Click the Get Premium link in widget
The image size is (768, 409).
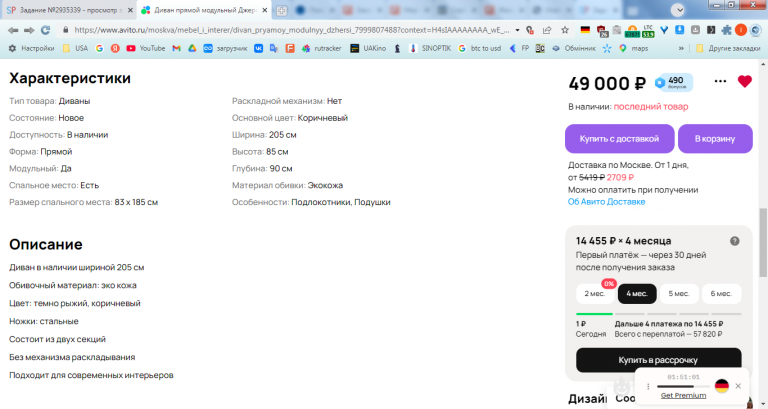tap(683, 395)
